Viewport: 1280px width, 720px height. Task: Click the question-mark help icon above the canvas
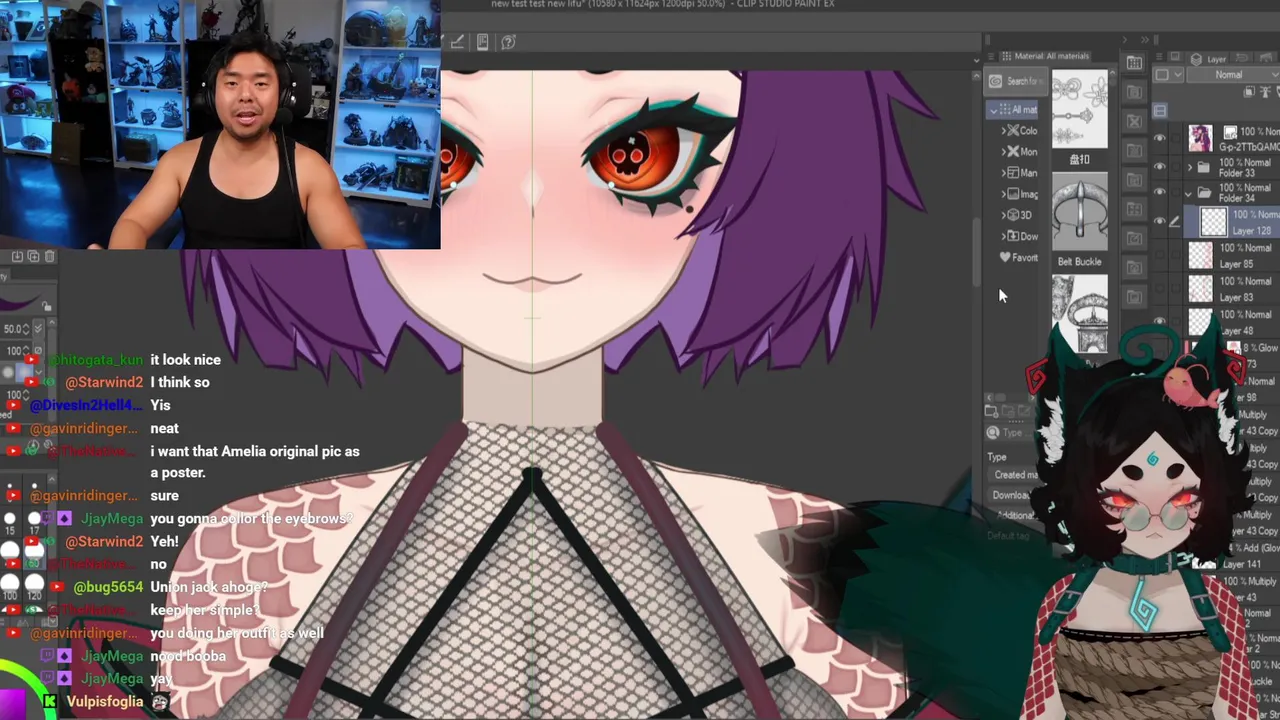point(508,41)
